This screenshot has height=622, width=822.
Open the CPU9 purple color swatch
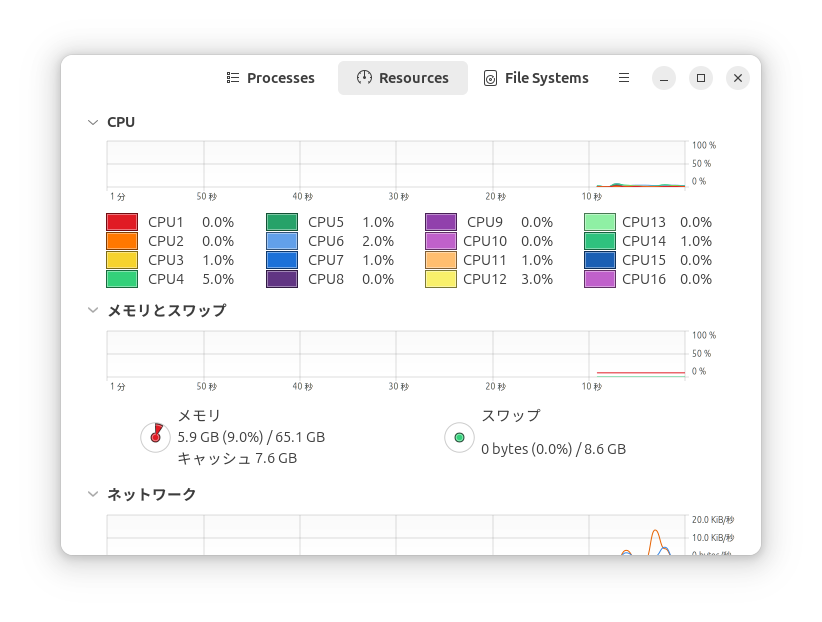point(441,222)
